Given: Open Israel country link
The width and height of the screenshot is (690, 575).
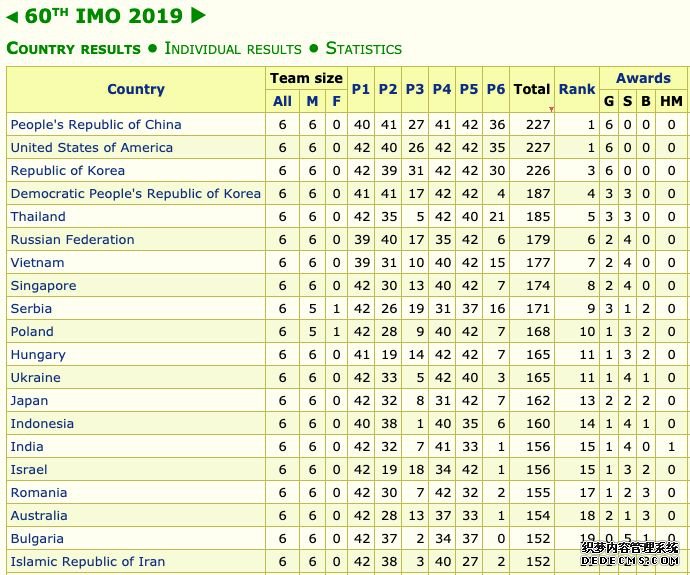Looking at the screenshot, I should coord(29,470).
